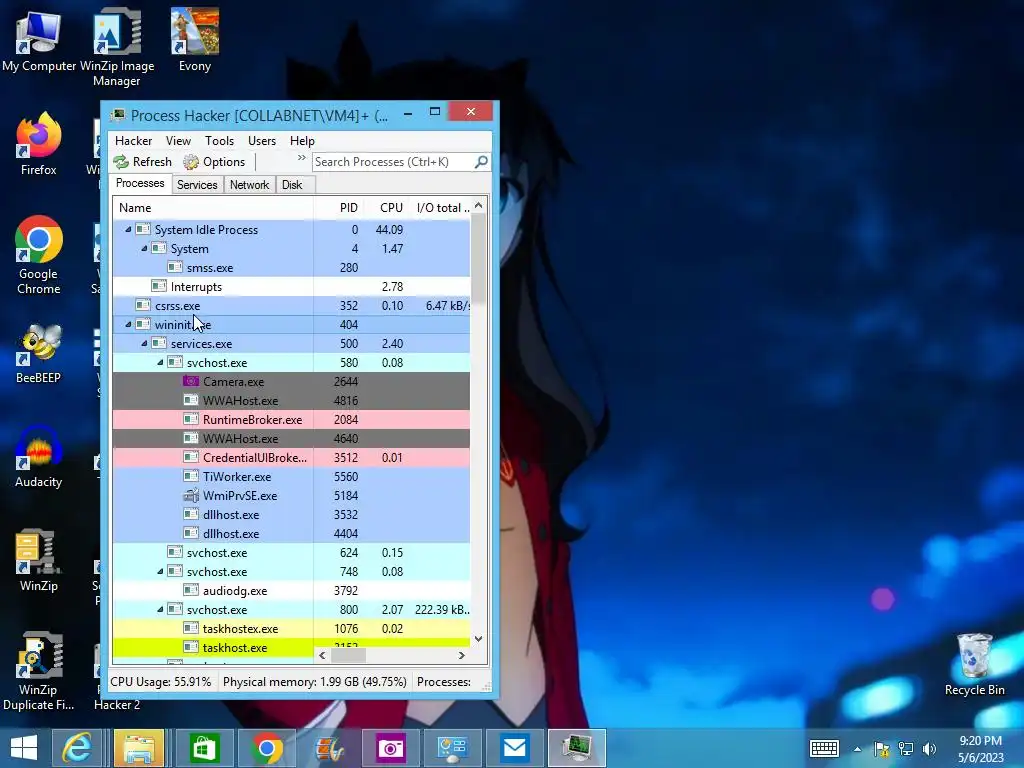Viewport: 1024px width, 768px height.
Task: Launch the Evony desktop shortcut
Action: click(x=195, y=40)
